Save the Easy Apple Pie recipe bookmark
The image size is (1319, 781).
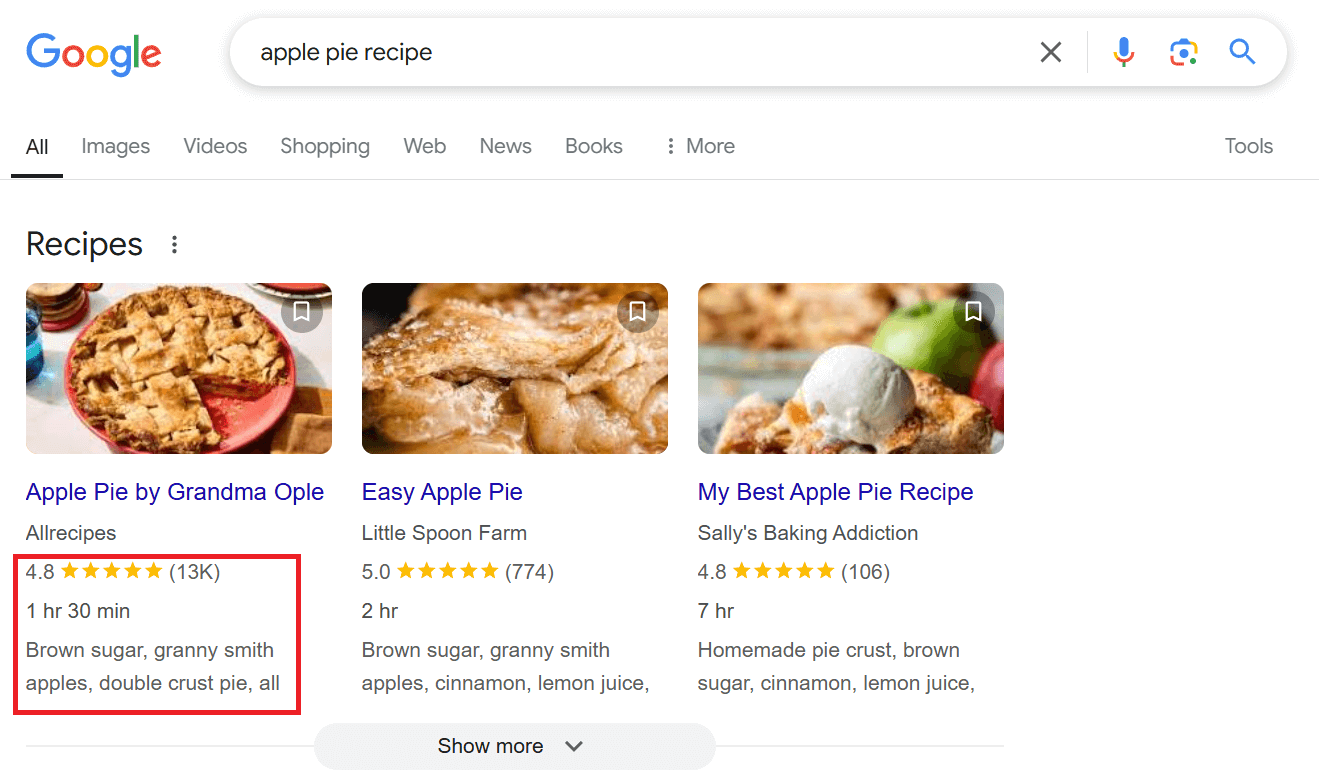click(637, 311)
